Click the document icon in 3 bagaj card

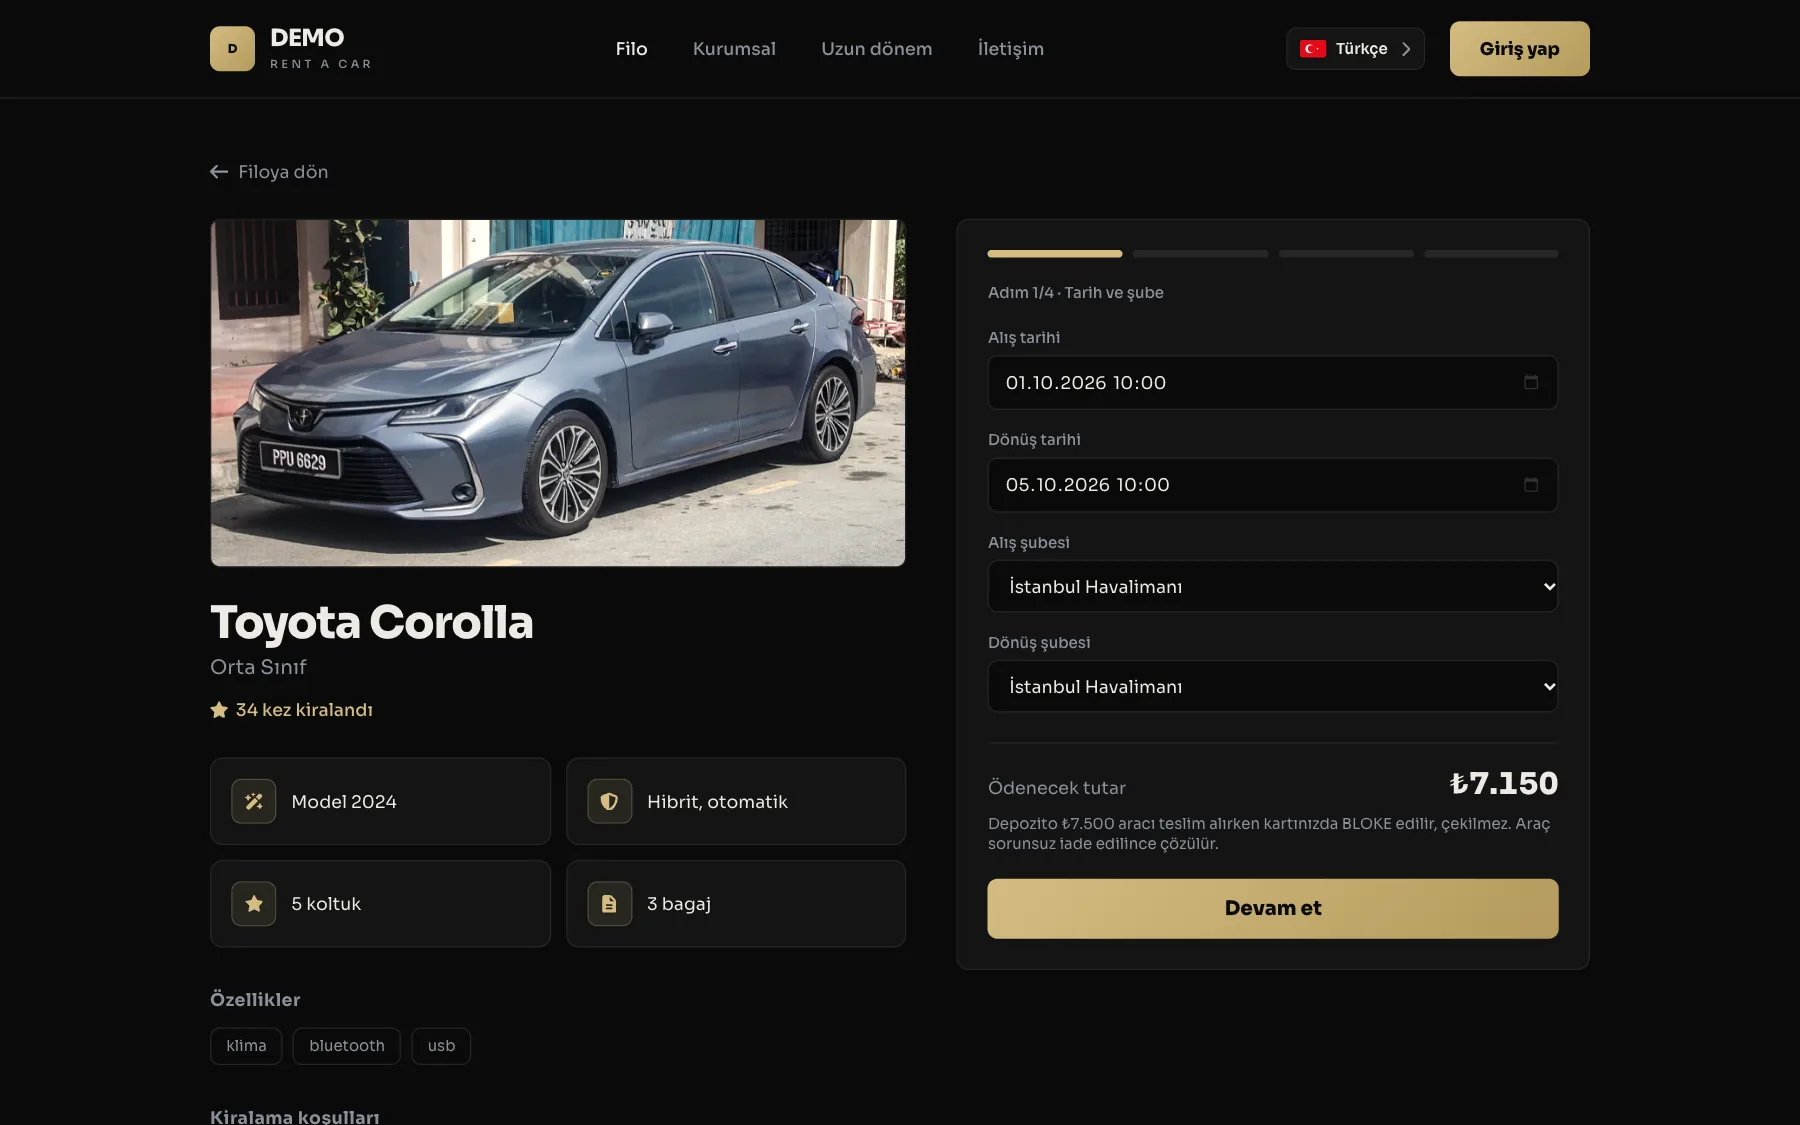click(609, 904)
